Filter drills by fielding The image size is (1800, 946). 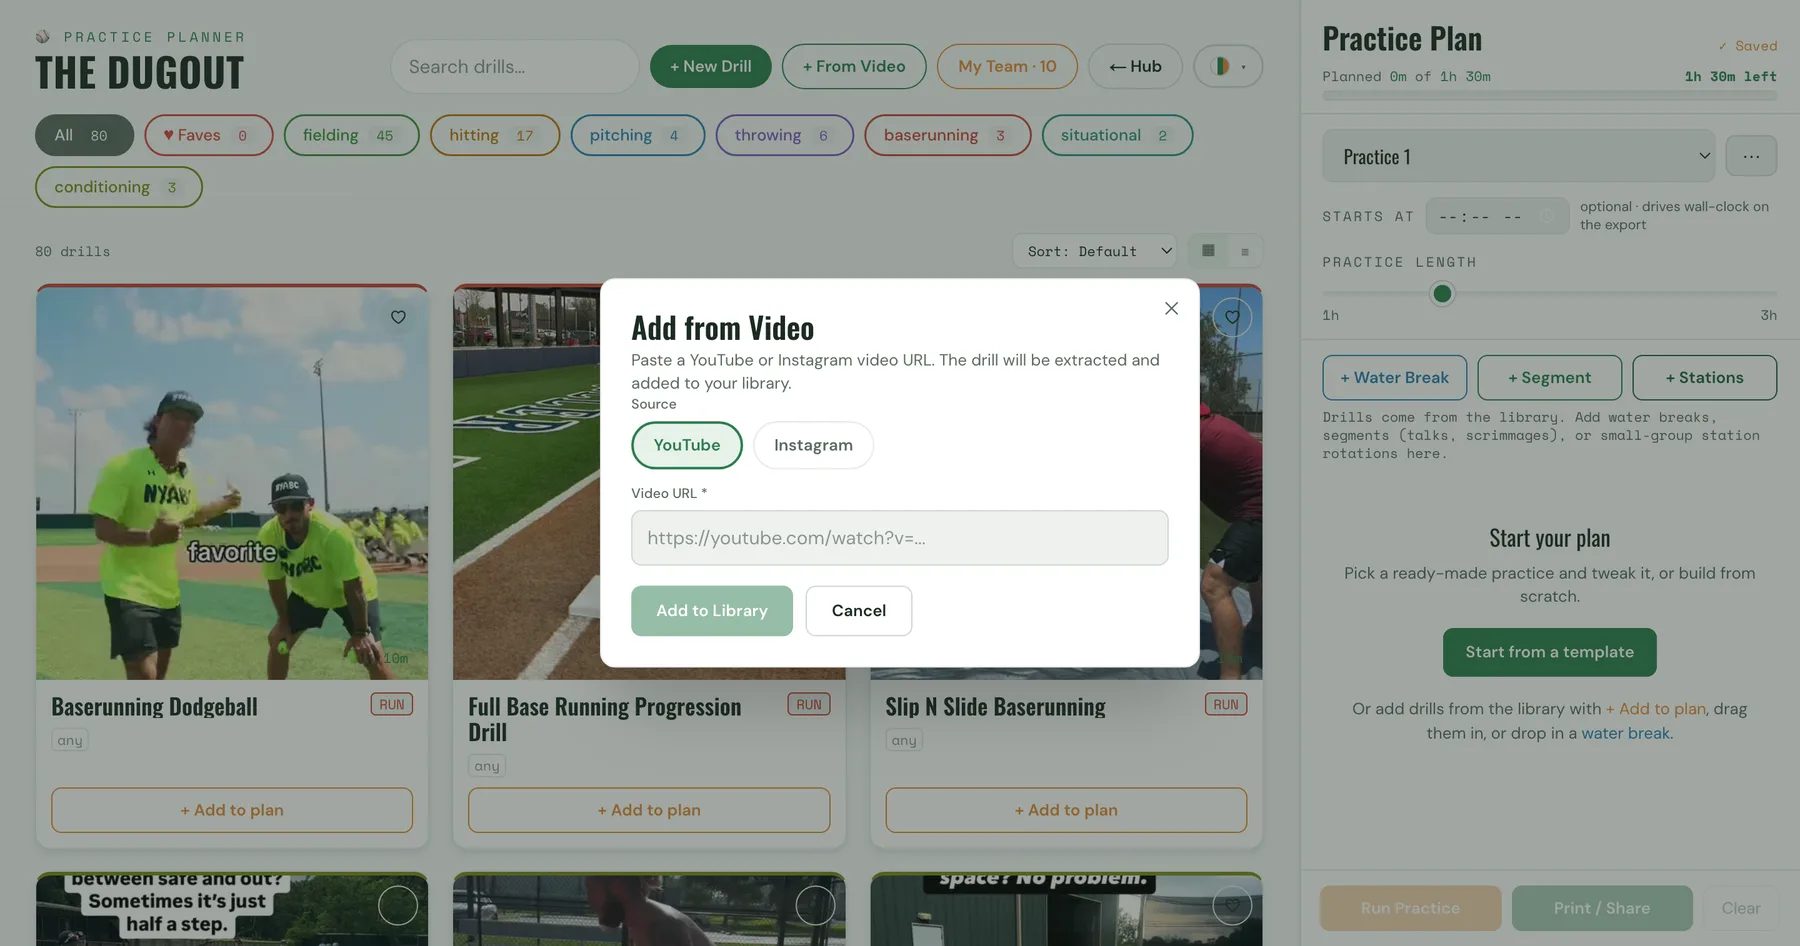coord(351,135)
